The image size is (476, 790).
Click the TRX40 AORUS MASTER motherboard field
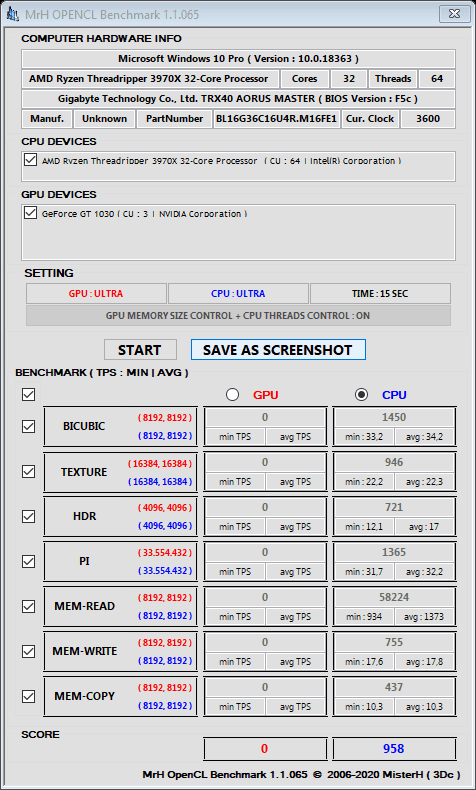point(238,99)
